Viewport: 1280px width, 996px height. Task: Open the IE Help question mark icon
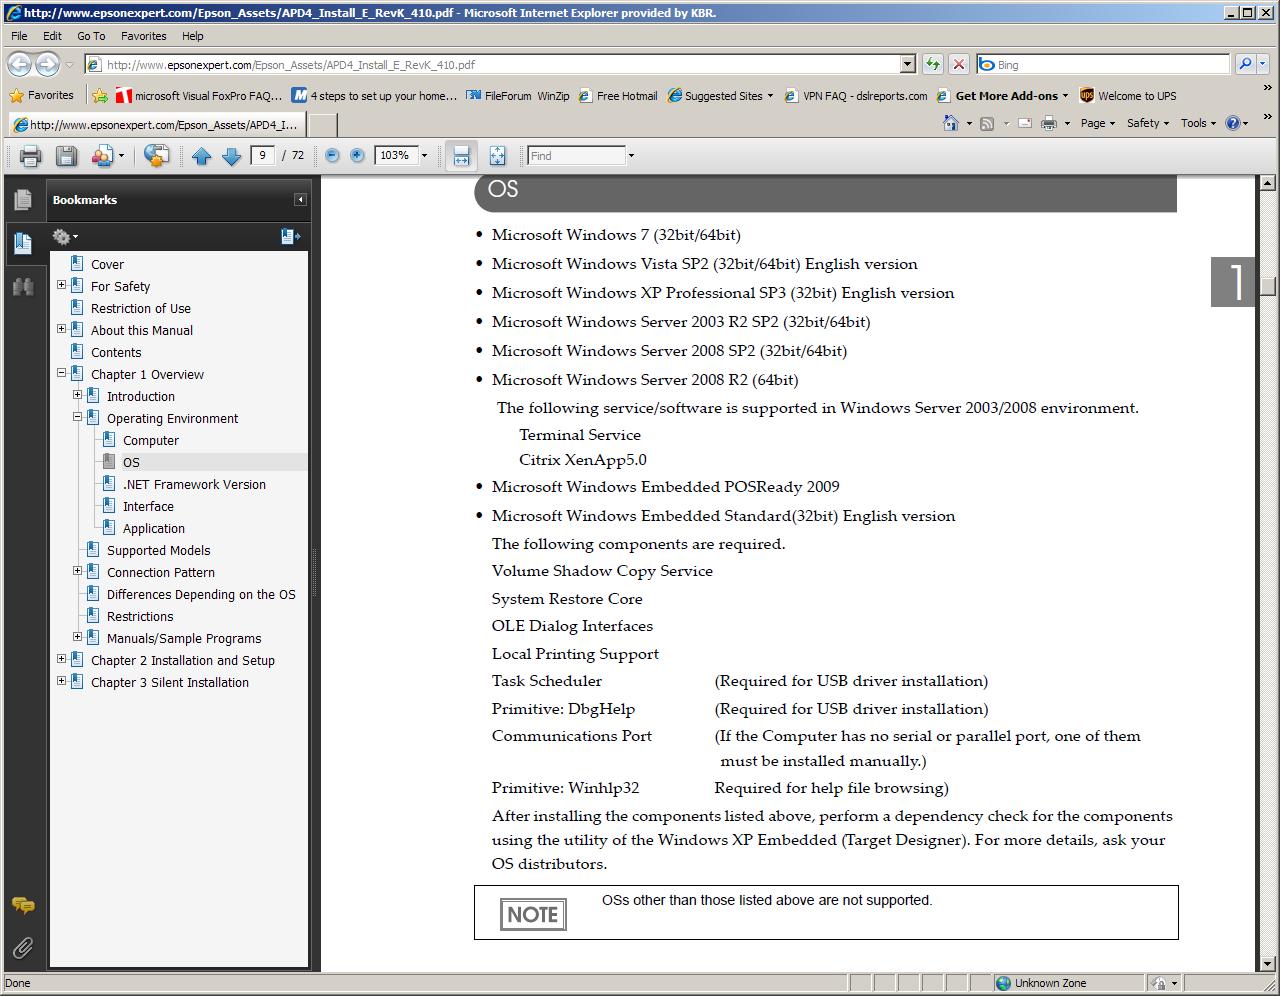click(1233, 123)
